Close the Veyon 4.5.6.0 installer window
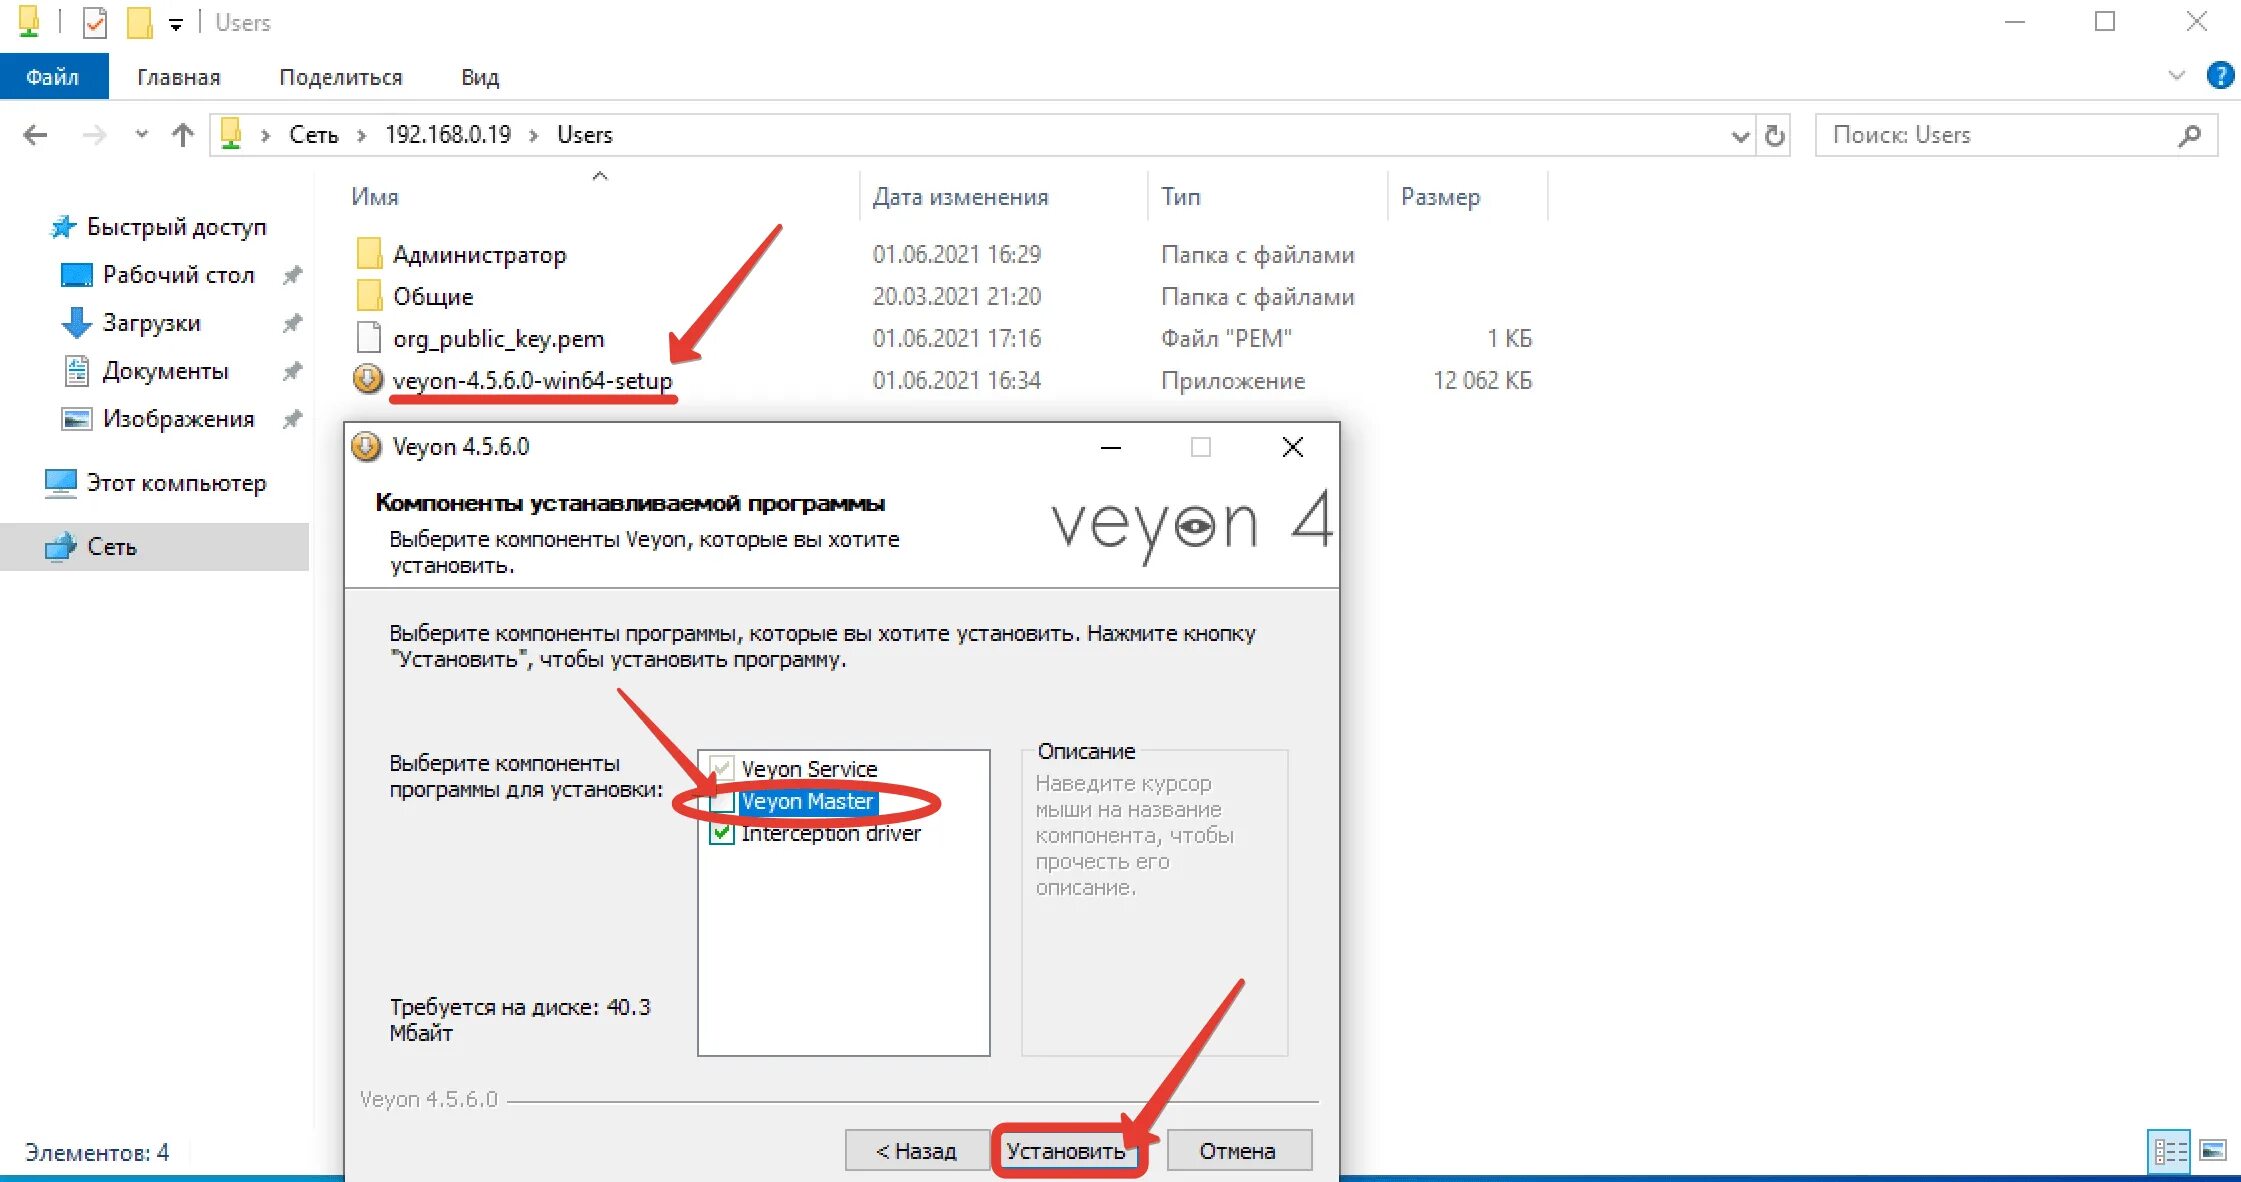This screenshot has width=2241, height=1182. [x=1292, y=447]
